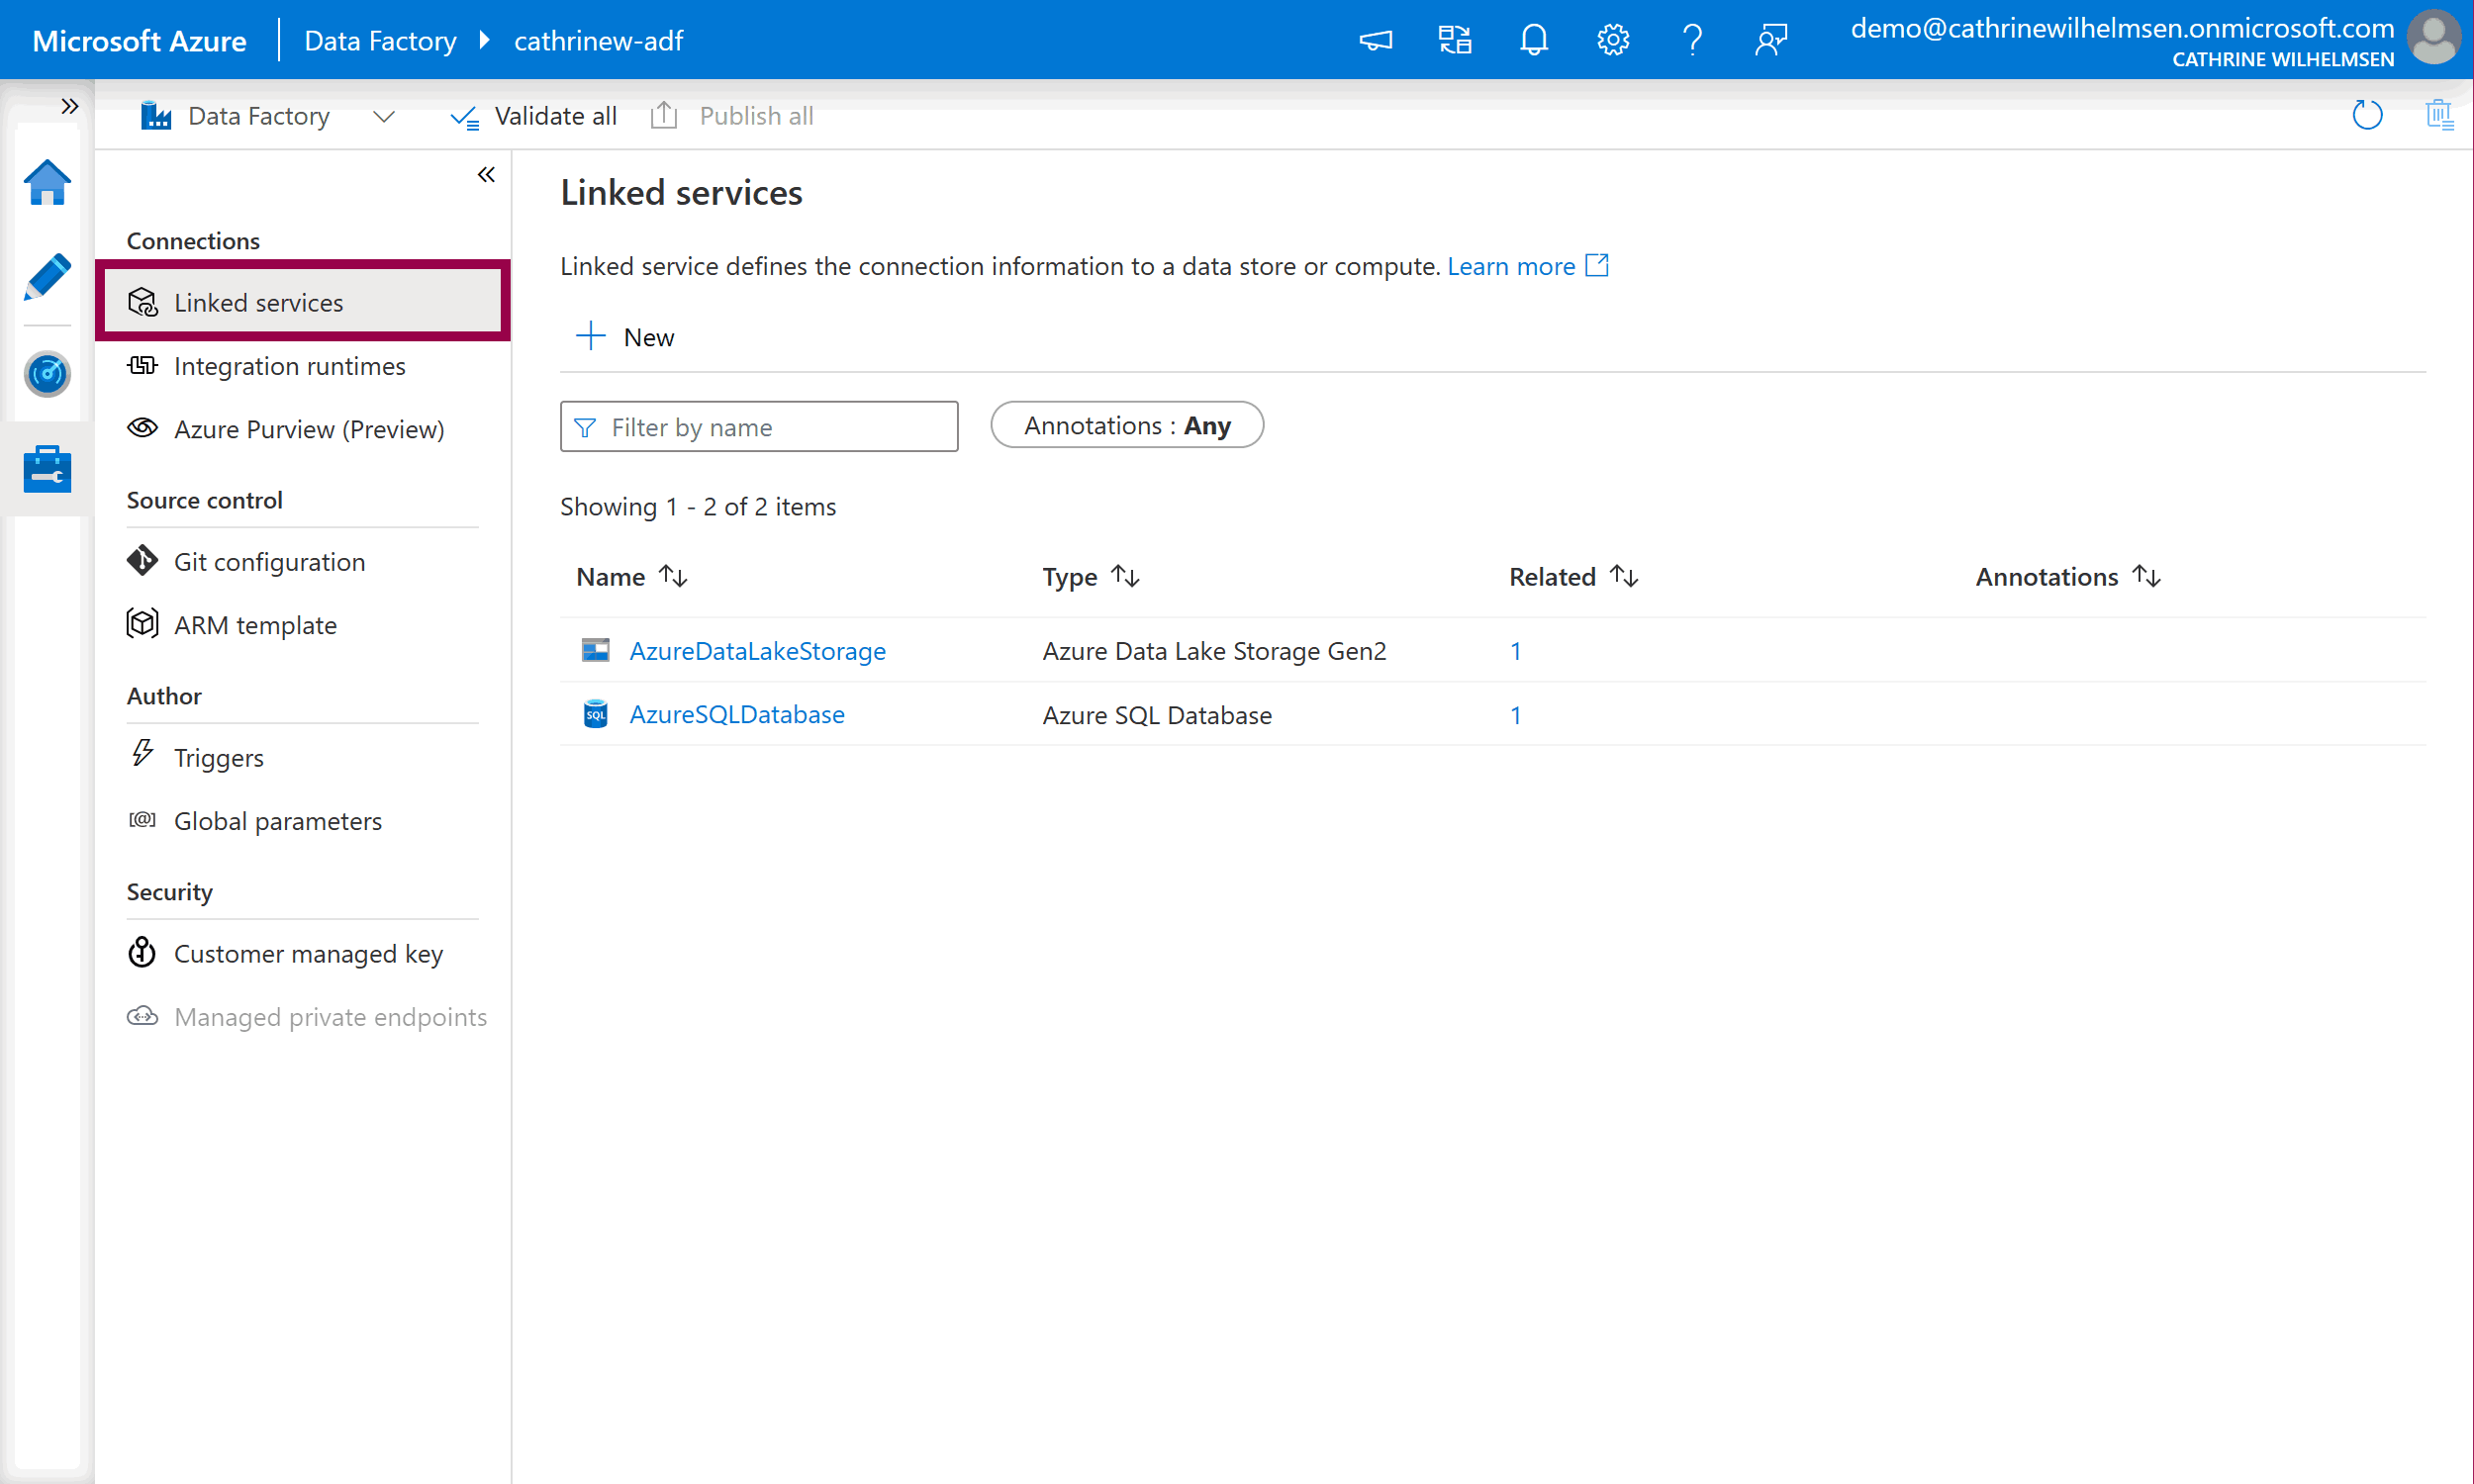
Task: Expand the left navigation rail
Action: tap(69, 106)
